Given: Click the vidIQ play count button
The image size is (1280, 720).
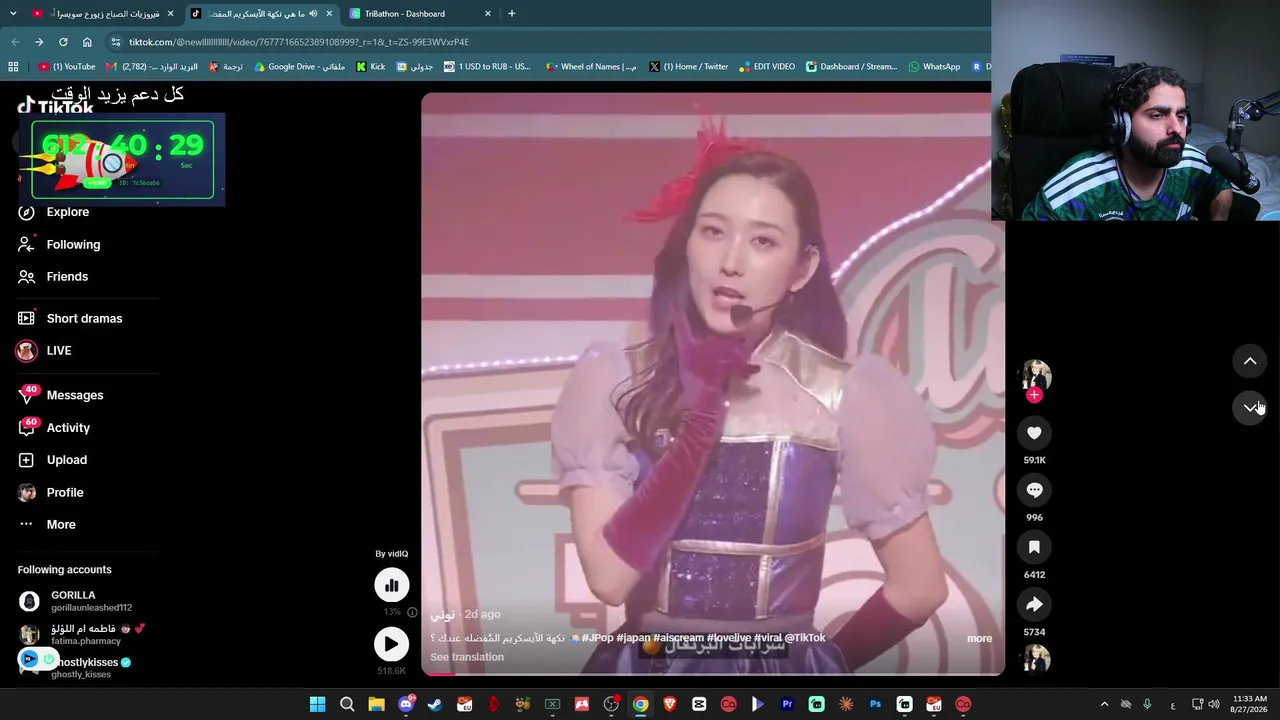Looking at the screenshot, I should pos(391,644).
